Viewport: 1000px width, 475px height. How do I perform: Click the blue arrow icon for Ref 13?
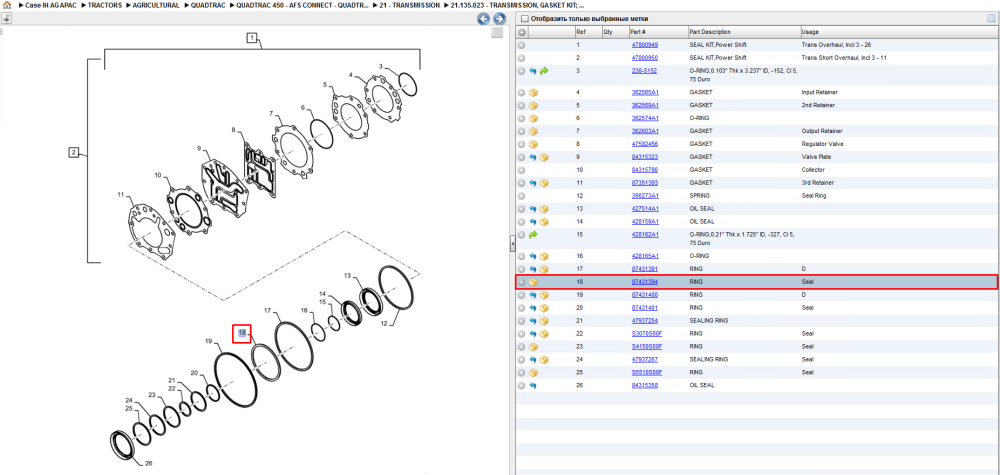coord(533,208)
